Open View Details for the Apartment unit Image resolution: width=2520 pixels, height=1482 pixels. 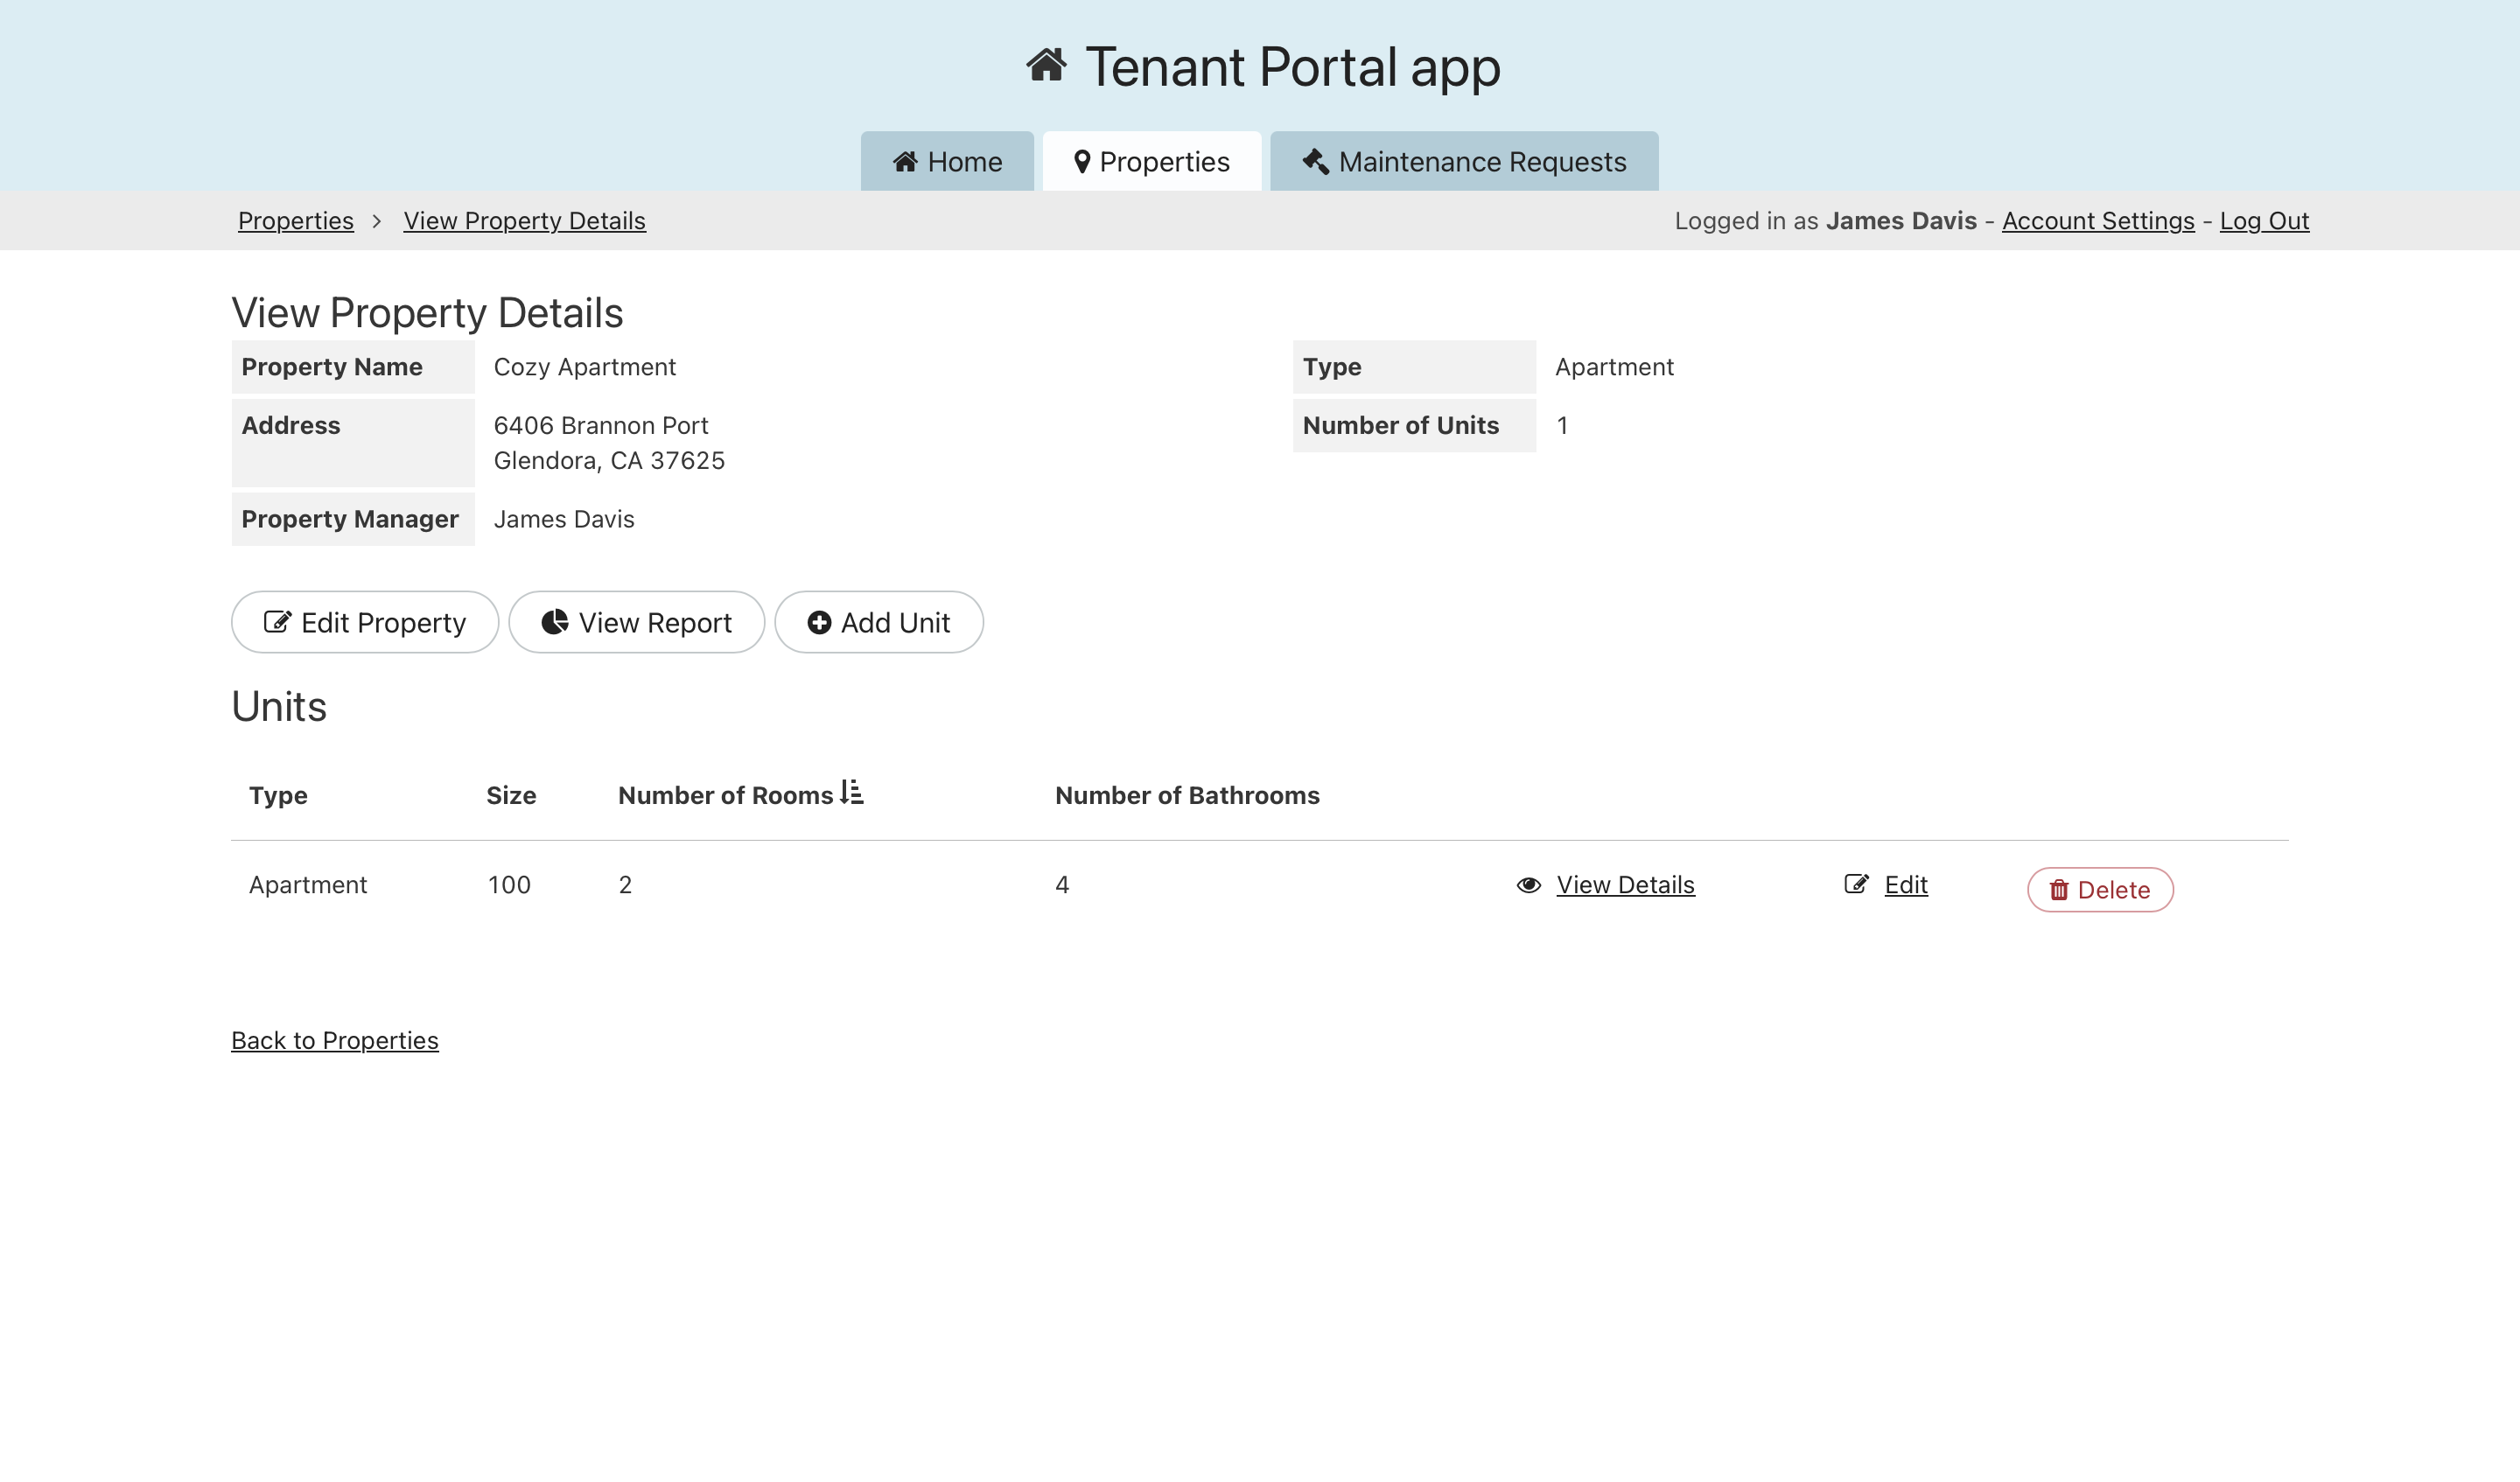point(1625,885)
